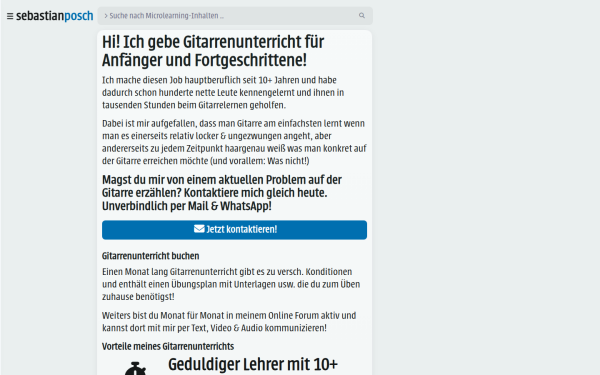The height and width of the screenshot is (375, 600).
Task: Click the paragraph starting 'Weiters bist du Monat'
Action: (x=229, y=322)
